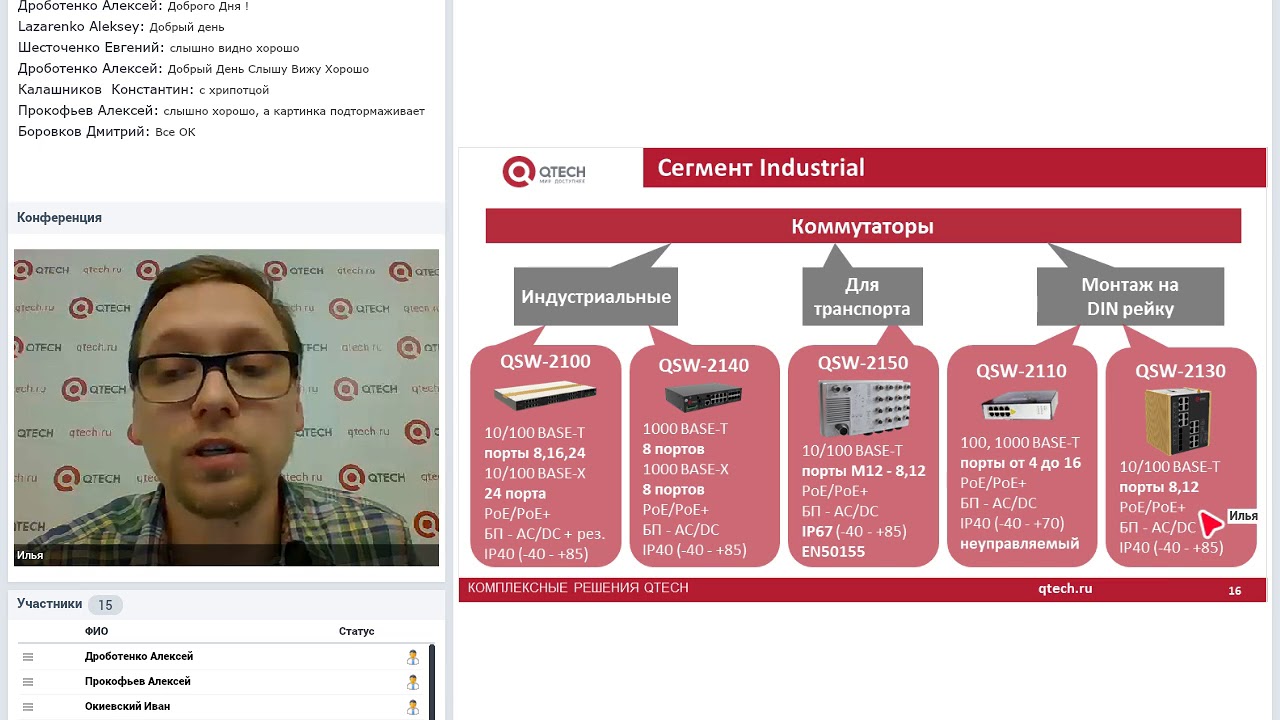Image resolution: width=1280 pixels, height=720 pixels.
Task: Click the QSW-2100 model heading
Action: coord(545,362)
